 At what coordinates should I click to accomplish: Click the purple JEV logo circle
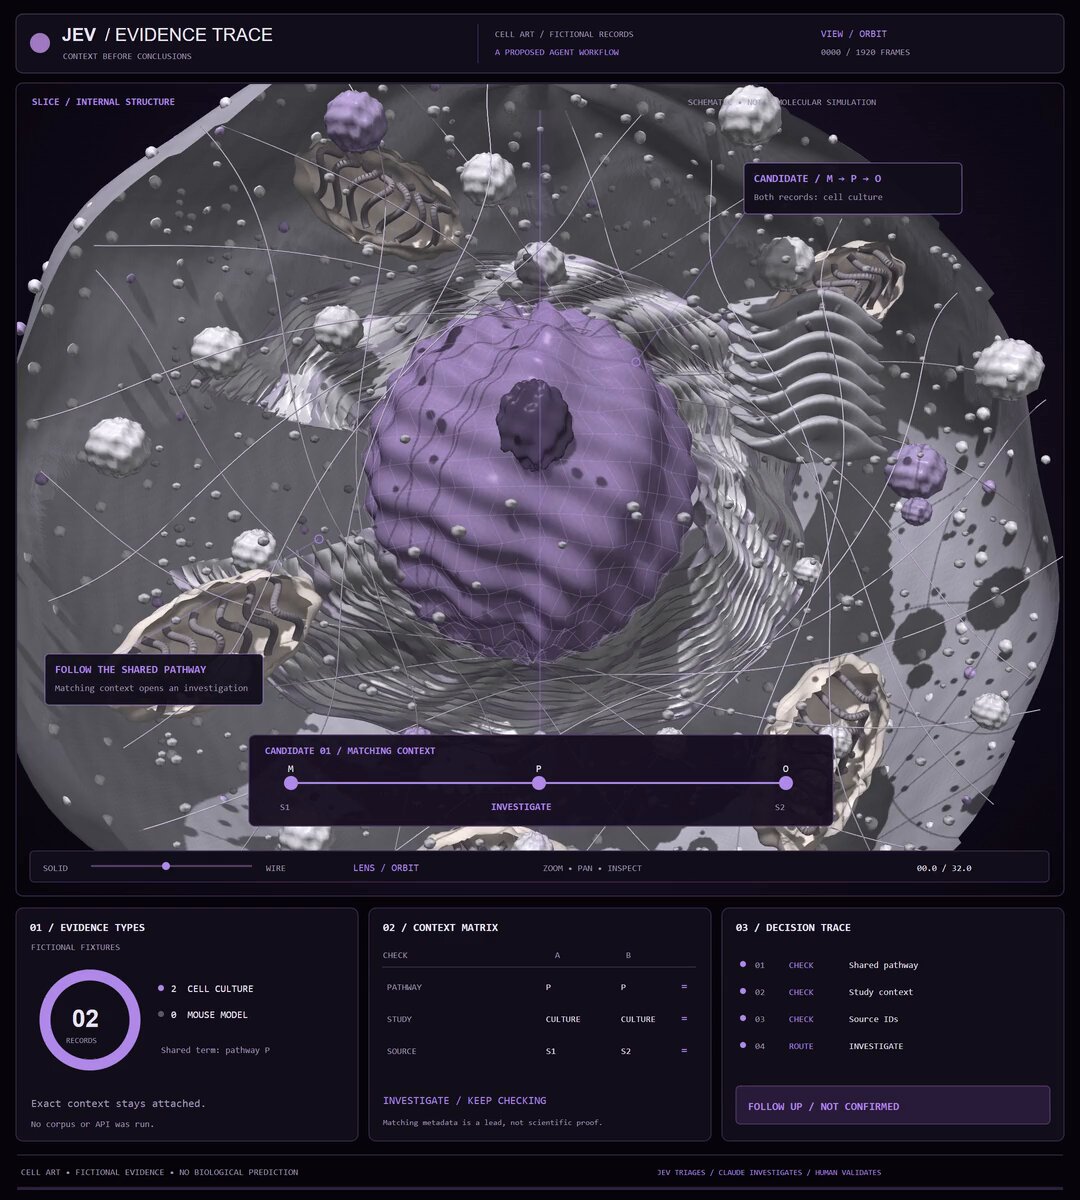pyautogui.click(x=40, y=43)
